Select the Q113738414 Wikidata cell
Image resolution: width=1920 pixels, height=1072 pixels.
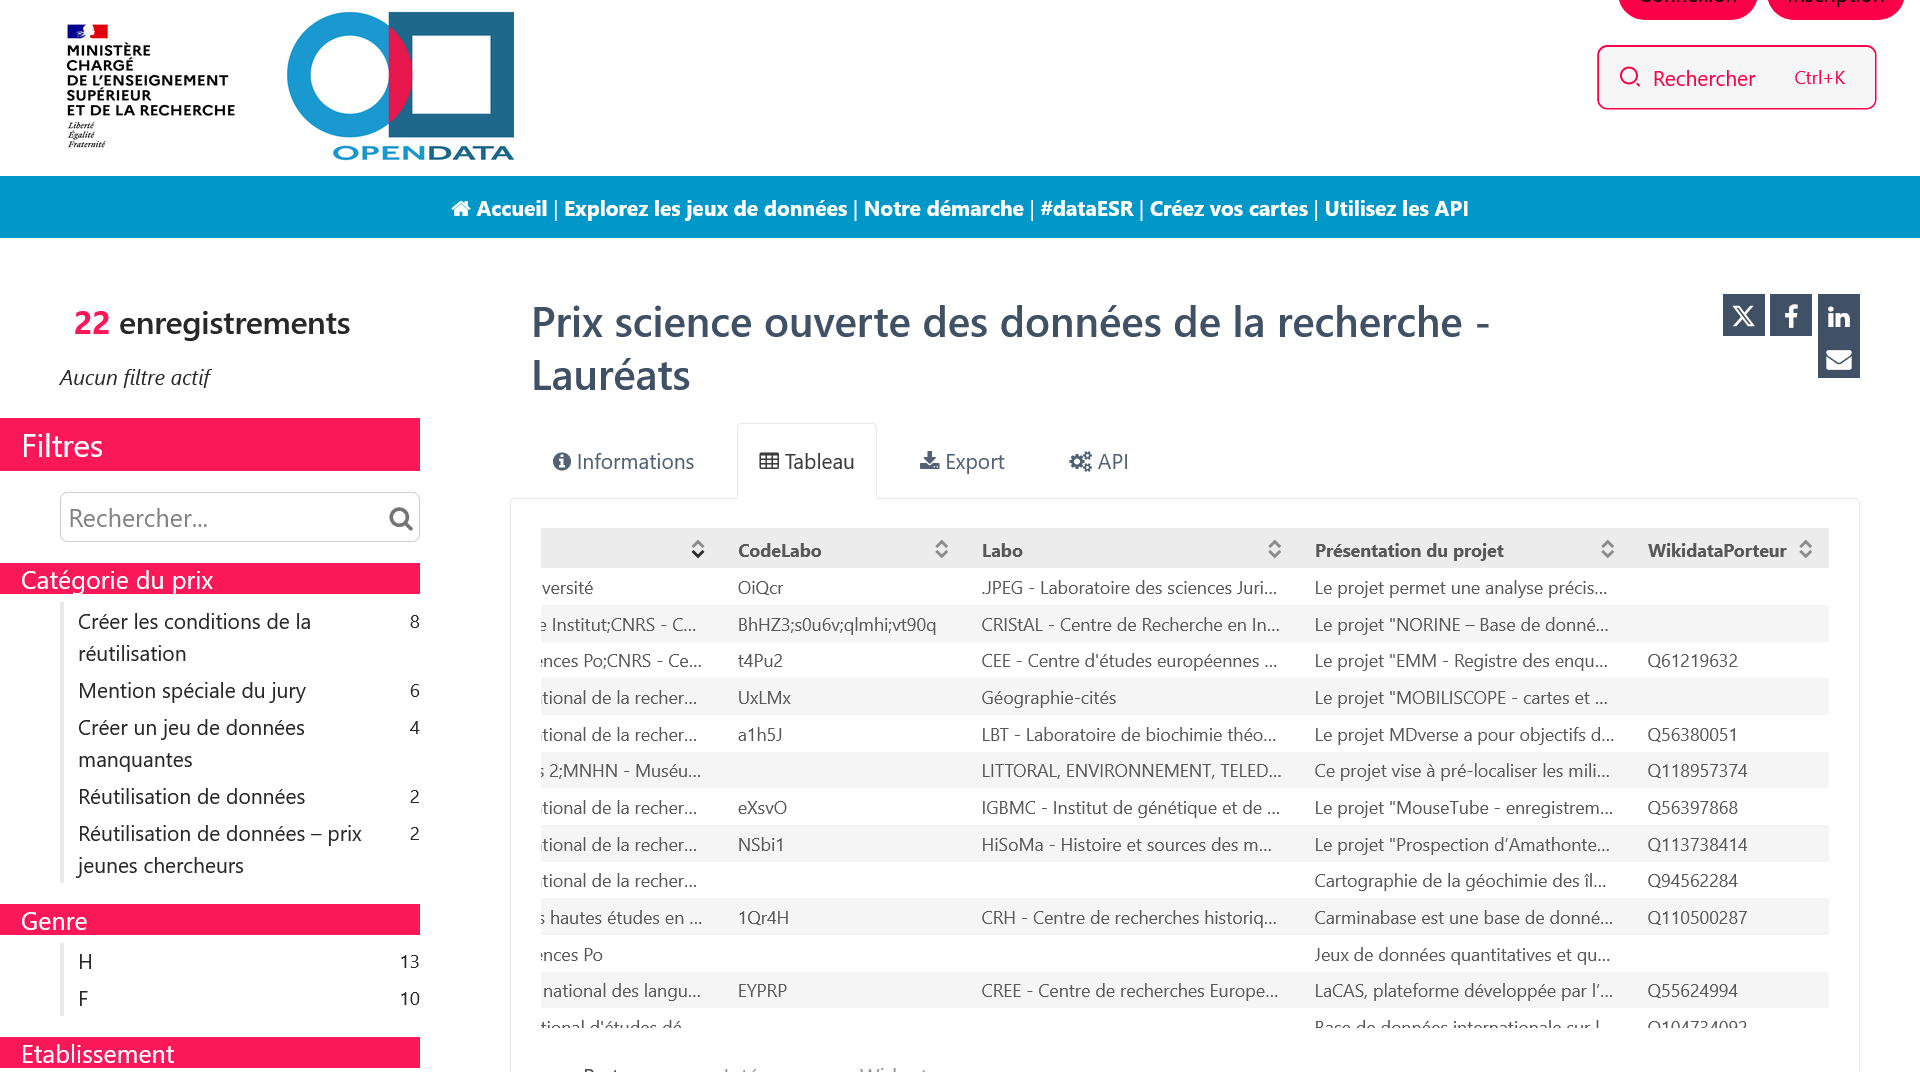pos(1697,844)
